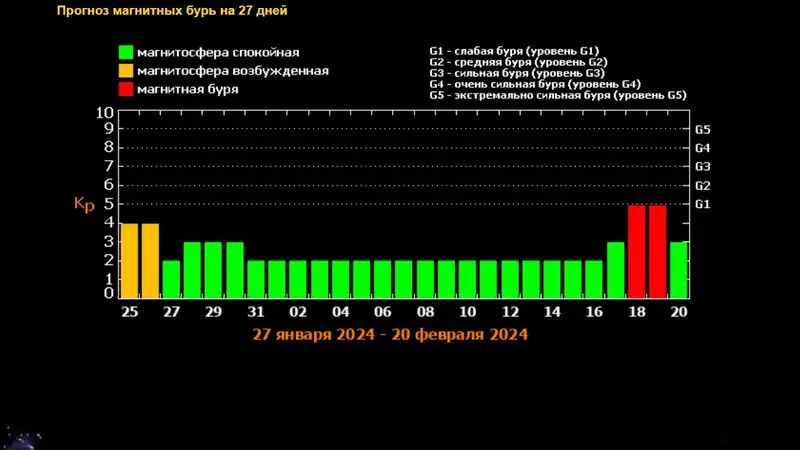Click the G5 label on right axis
Image resolution: width=800 pixels, height=450 pixels.
tap(702, 130)
